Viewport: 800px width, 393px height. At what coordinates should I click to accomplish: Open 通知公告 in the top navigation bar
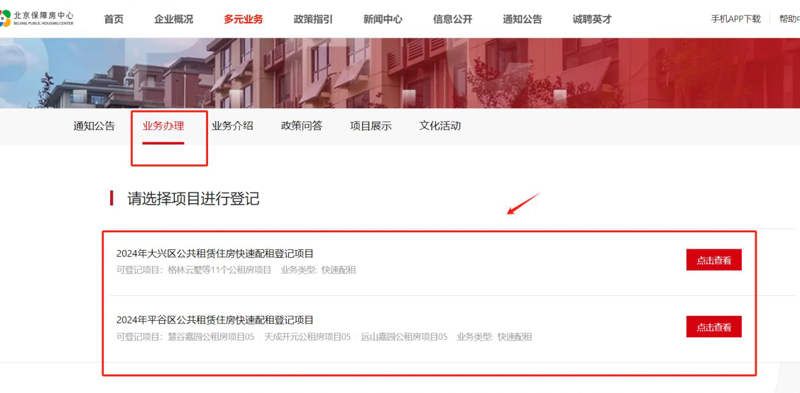522,19
